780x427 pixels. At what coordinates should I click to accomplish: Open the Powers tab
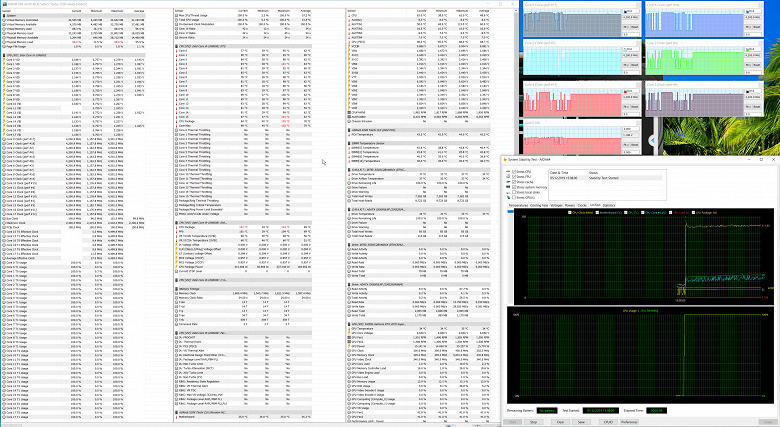click(x=570, y=205)
